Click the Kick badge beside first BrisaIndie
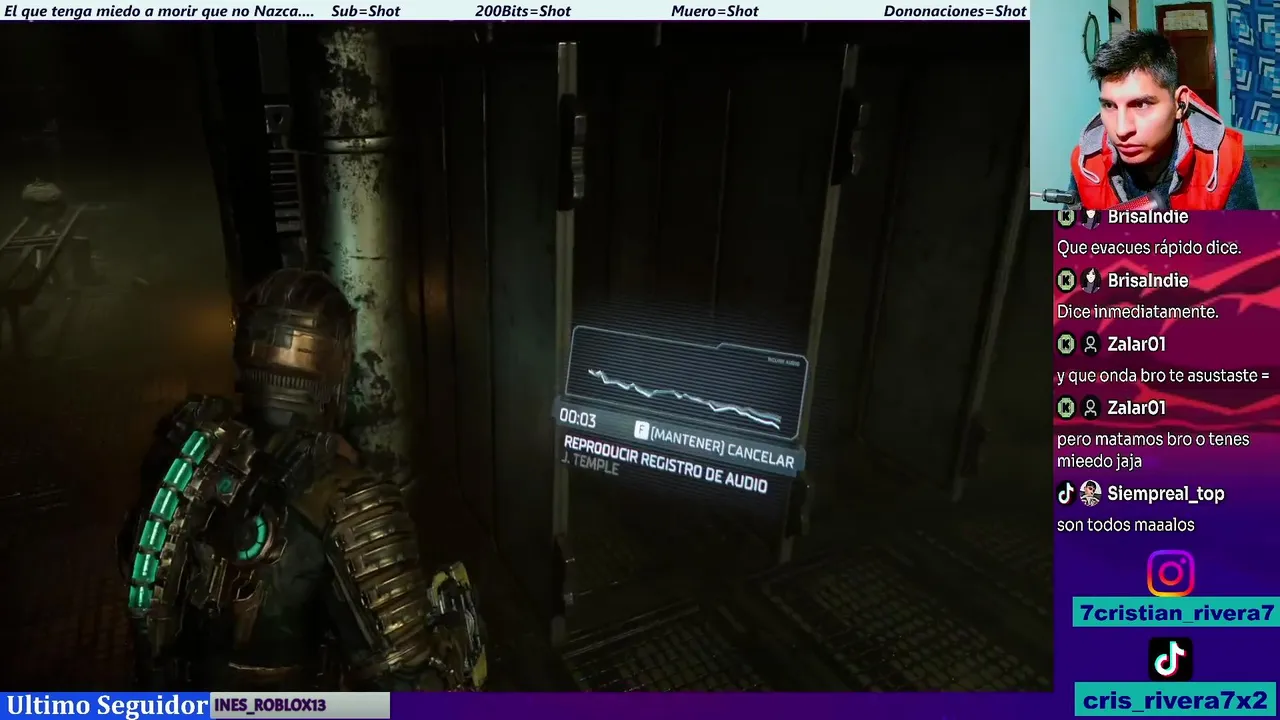The height and width of the screenshot is (720, 1280). [x=1066, y=217]
